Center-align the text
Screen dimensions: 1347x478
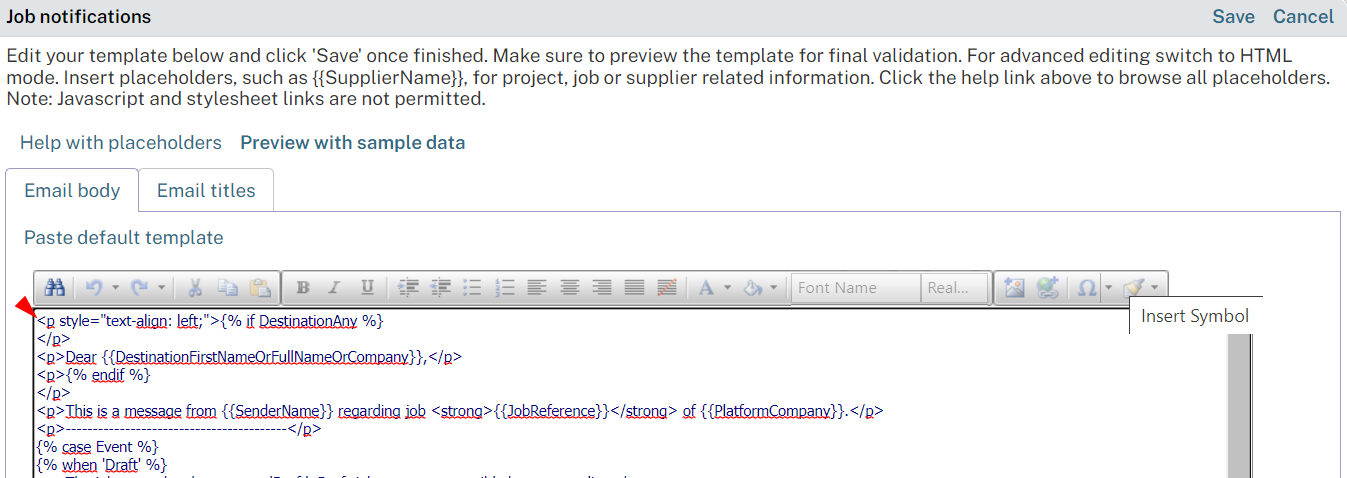click(569, 288)
